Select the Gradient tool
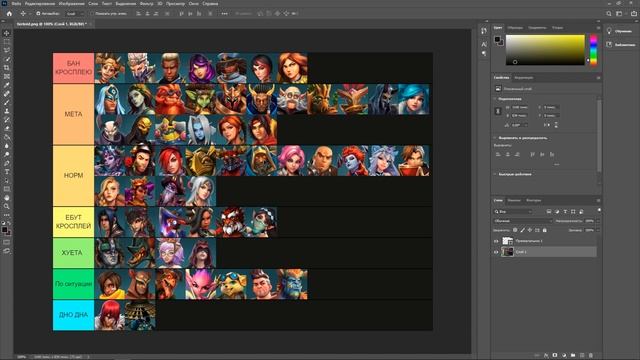 click(x=7, y=137)
